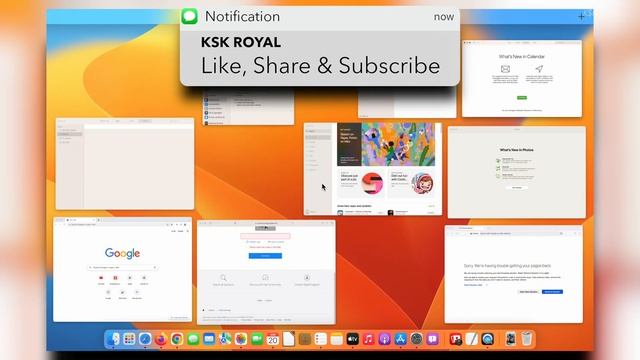Open Podcasts from the Dock
The height and width of the screenshot is (360, 640).
384,339
